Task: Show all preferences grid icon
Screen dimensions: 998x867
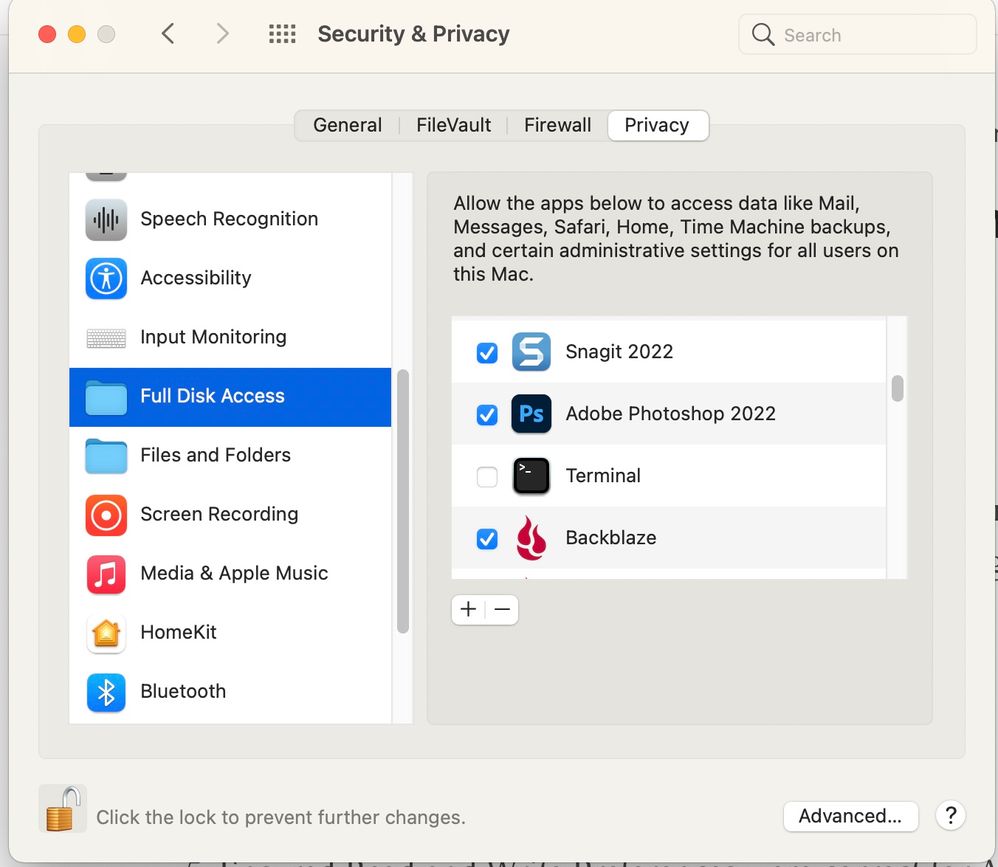Action: [x=282, y=34]
